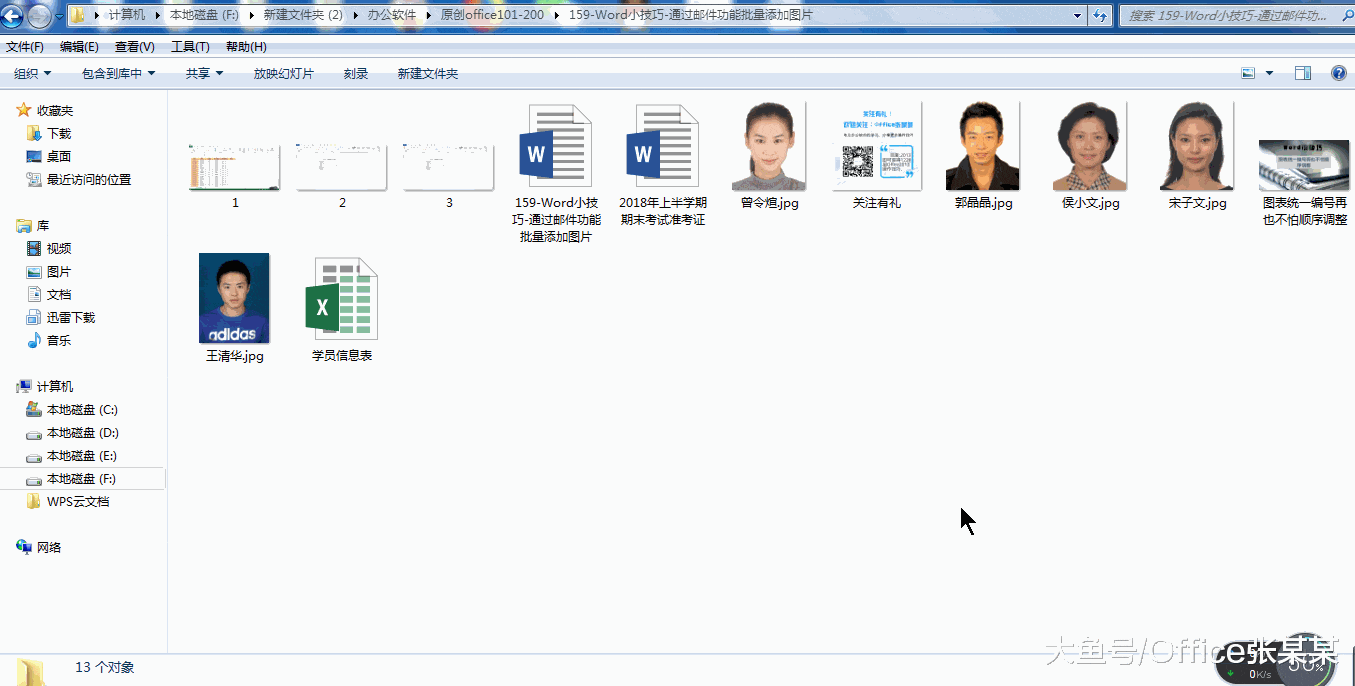Image resolution: width=1355 pixels, height=686 pixels.
Task: Open the 图片 library
Action: (x=59, y=271)
